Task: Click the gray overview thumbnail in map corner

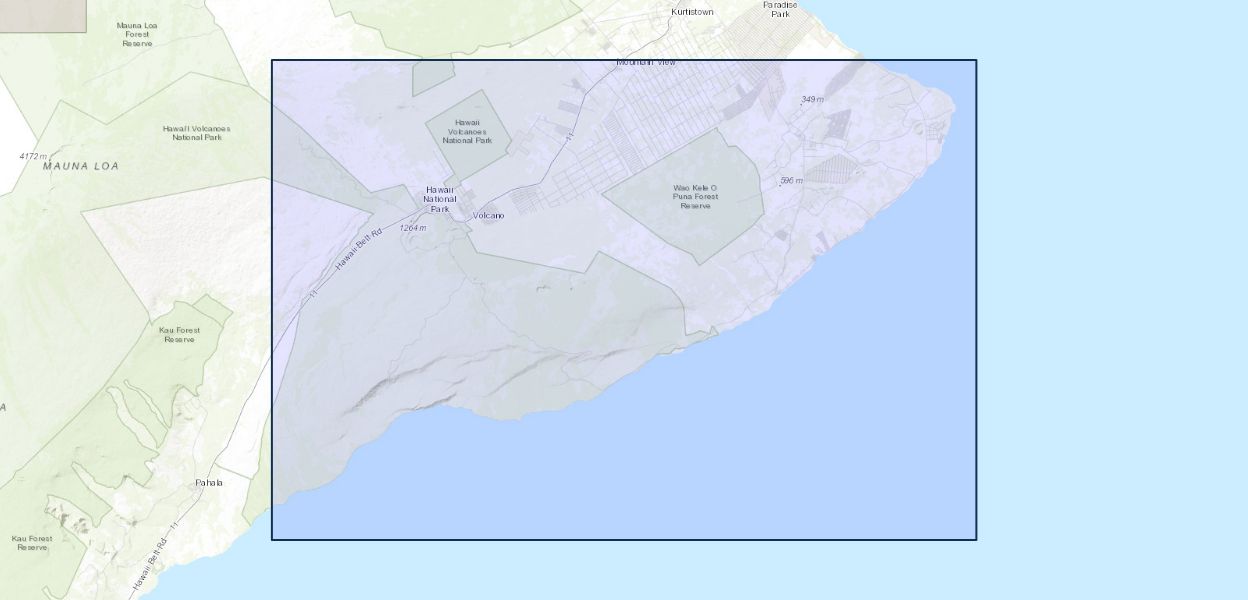Action: 43,15
